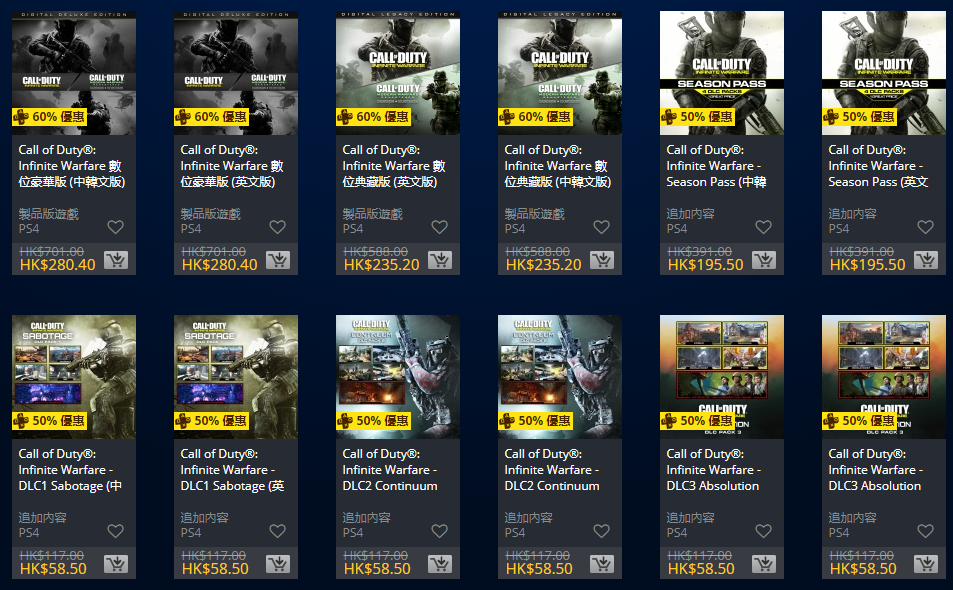Click second DLC2 Continuum cover thumbnail
Screen dimensions: 953x590
pos(560,377)
